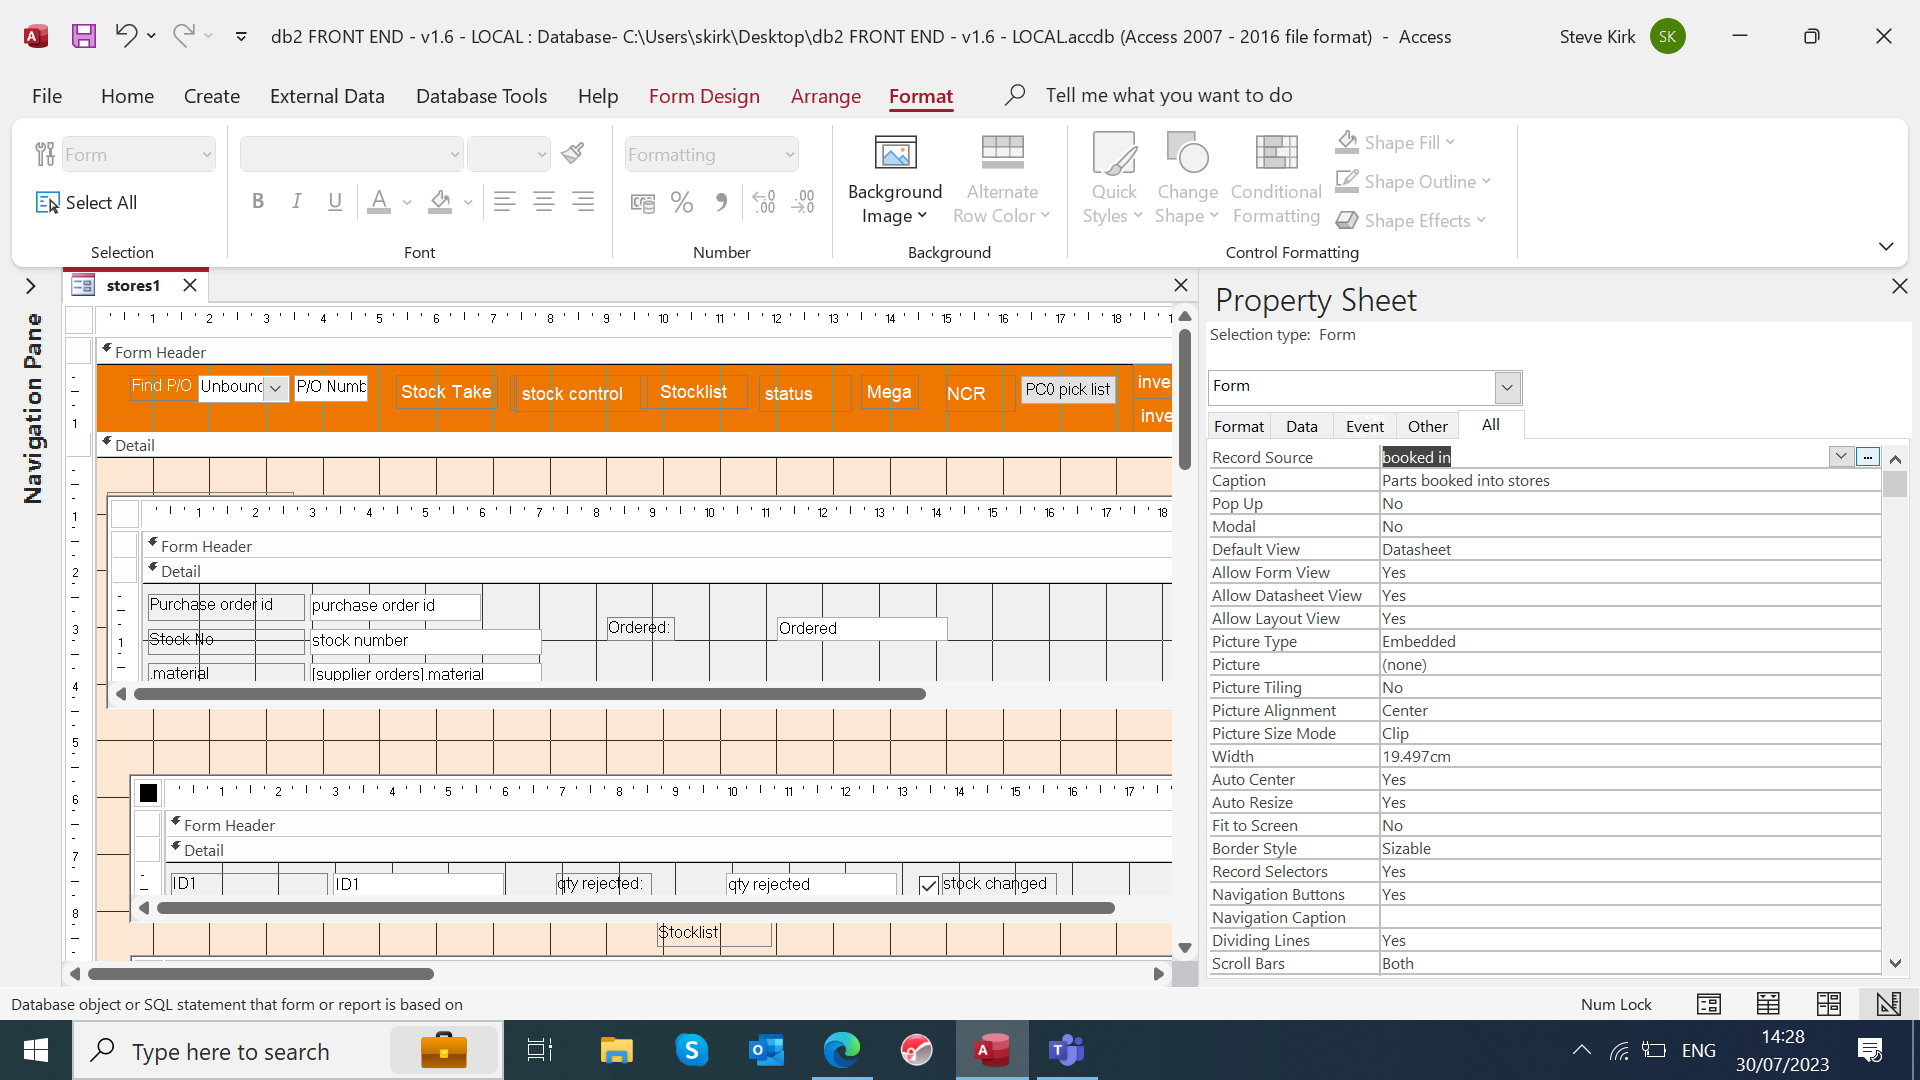1920x1080 pixels.
Task: Open Quick Styles gallery
Action: pos(1114,180)
